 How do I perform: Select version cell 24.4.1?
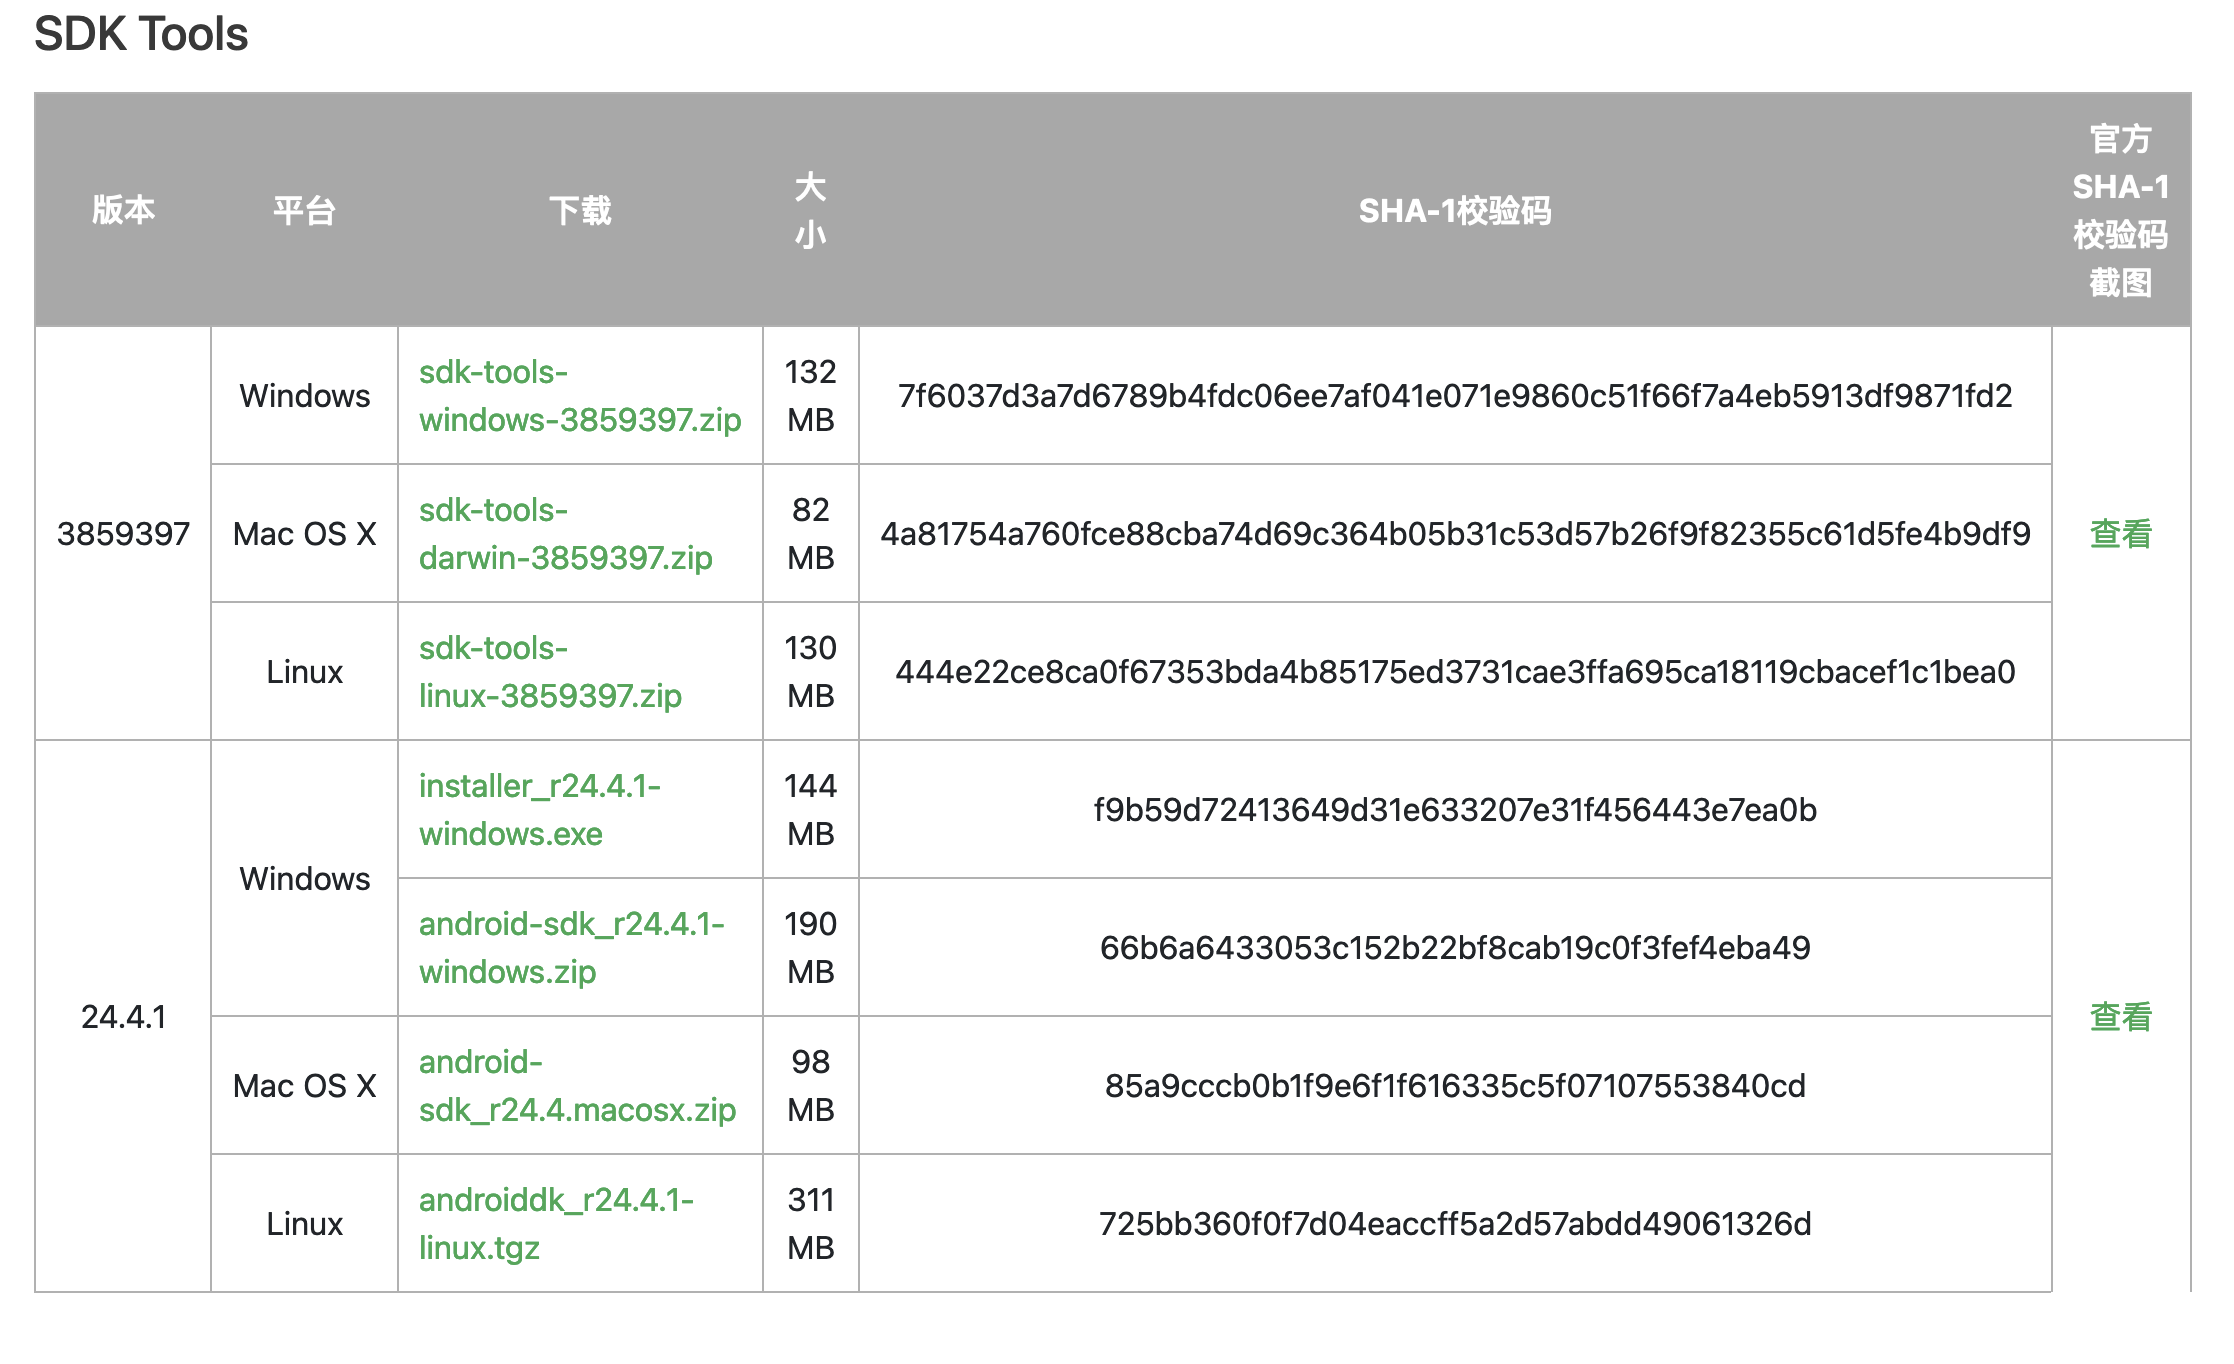pos(123,1017)
